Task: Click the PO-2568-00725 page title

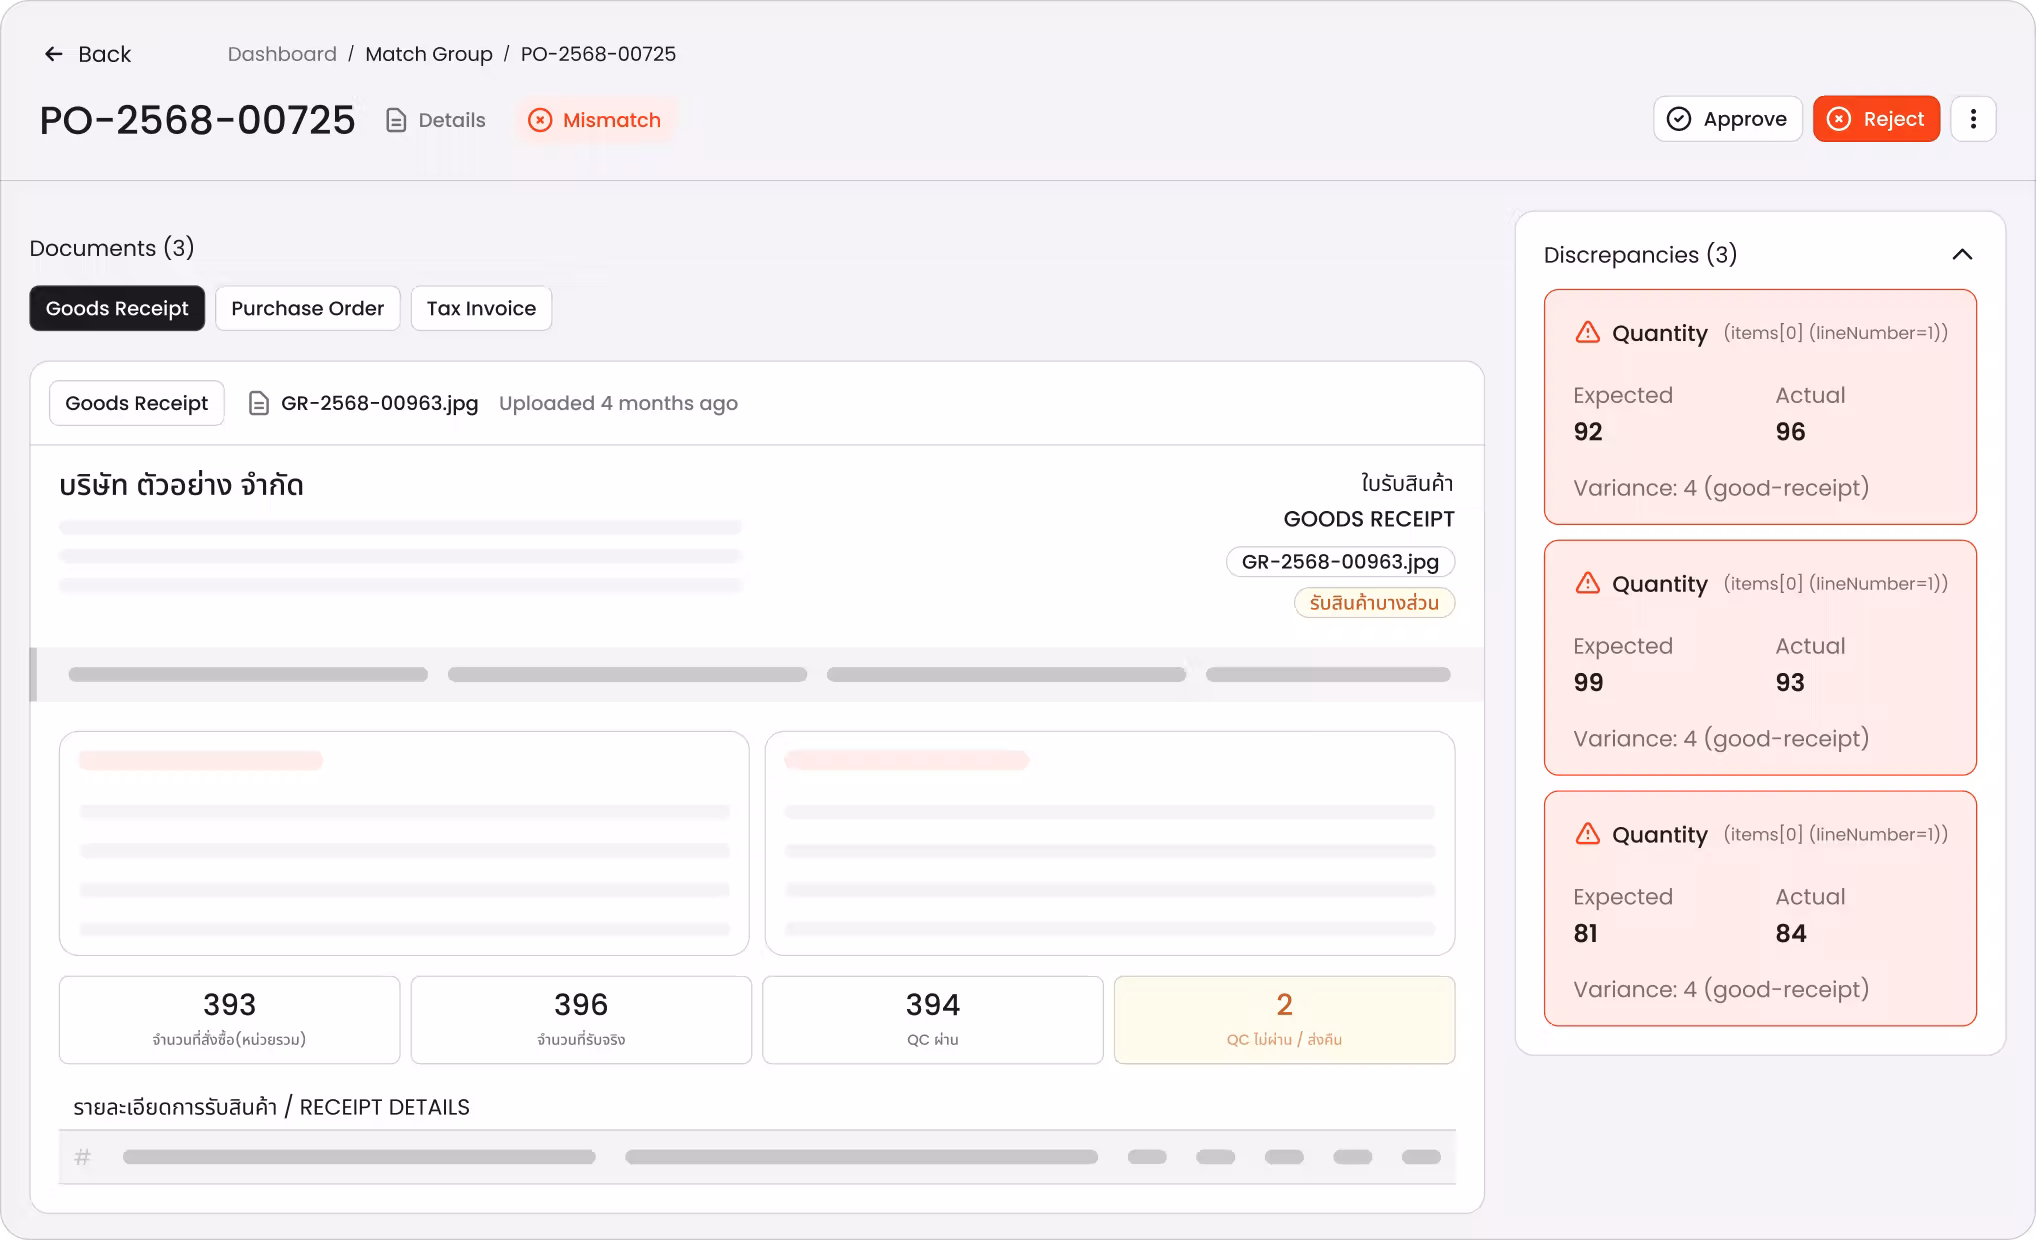Action: pos(197,120)
